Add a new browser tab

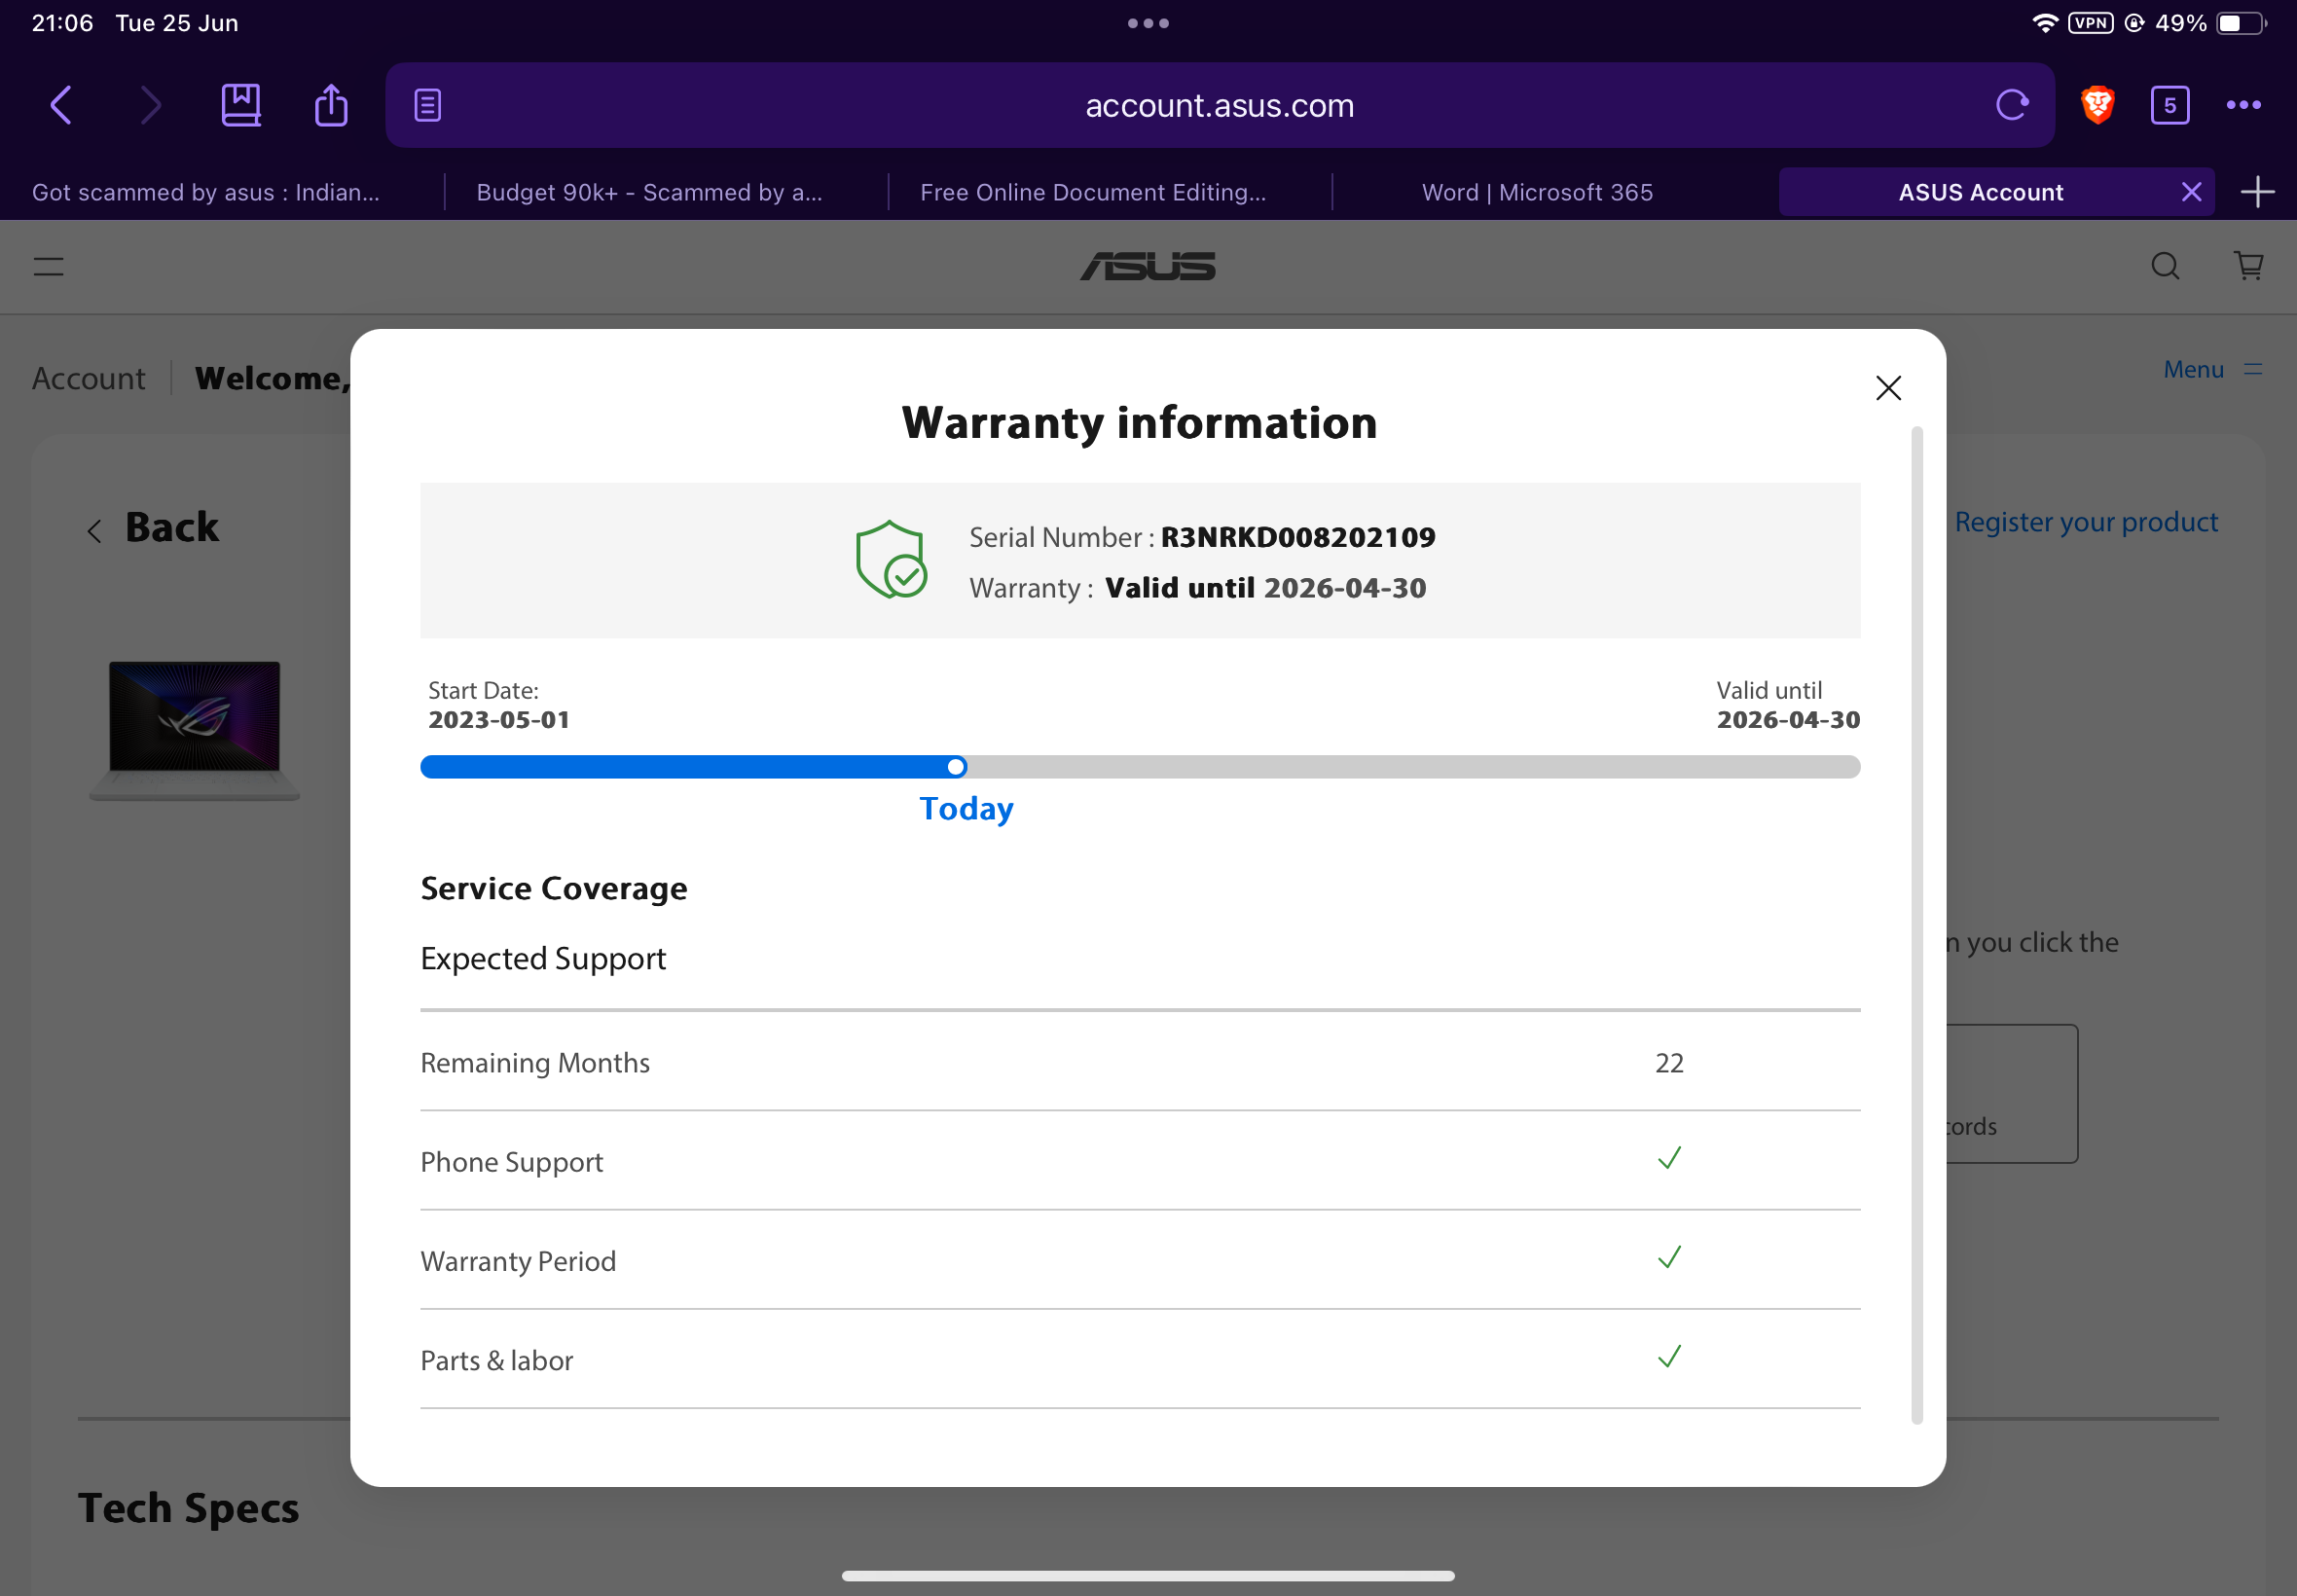pyautogui.click(x=2258, y=192)
